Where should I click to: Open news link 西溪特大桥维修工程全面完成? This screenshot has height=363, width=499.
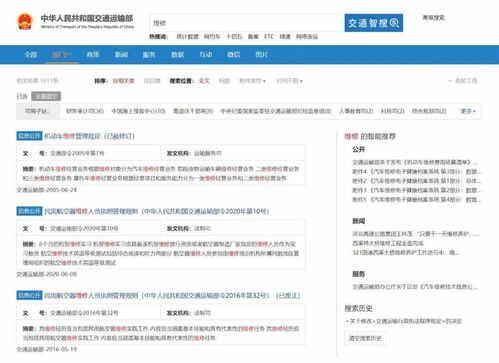click(388, 243)
